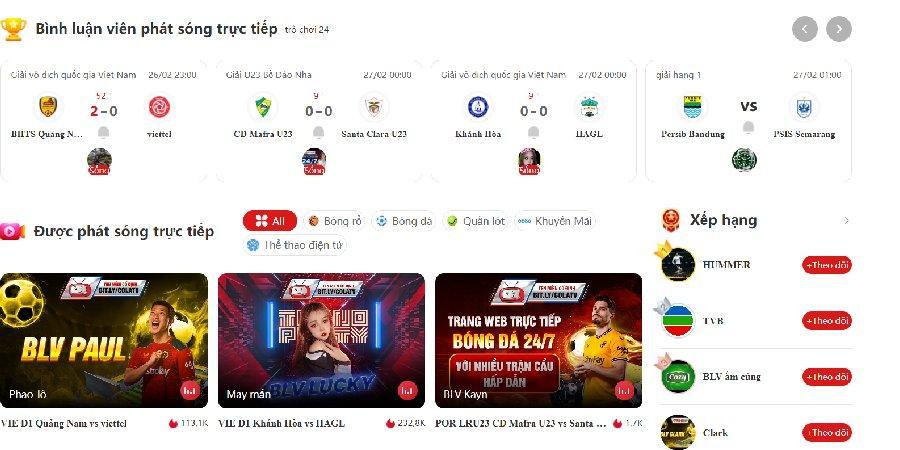Click the live stats icon on BLV Paul thumbnail
The image size is (900, 450).
pos(190,390)
